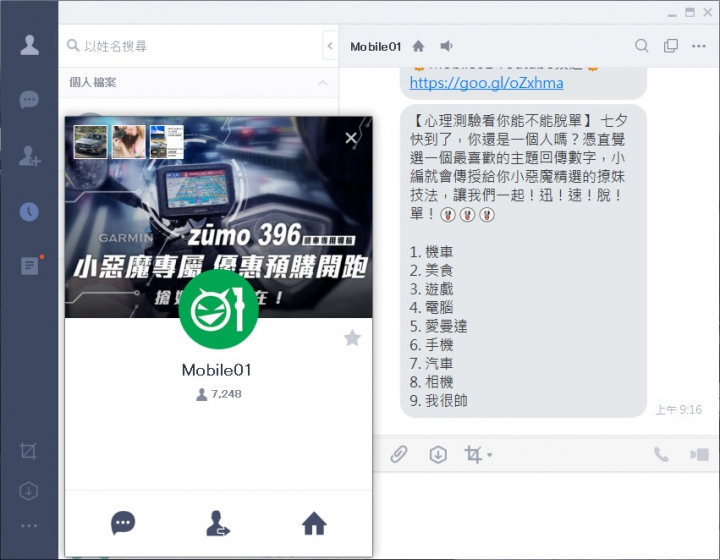Open the Chats tab in sidebar
Viewport: 720px width, 560px height.
29,100
